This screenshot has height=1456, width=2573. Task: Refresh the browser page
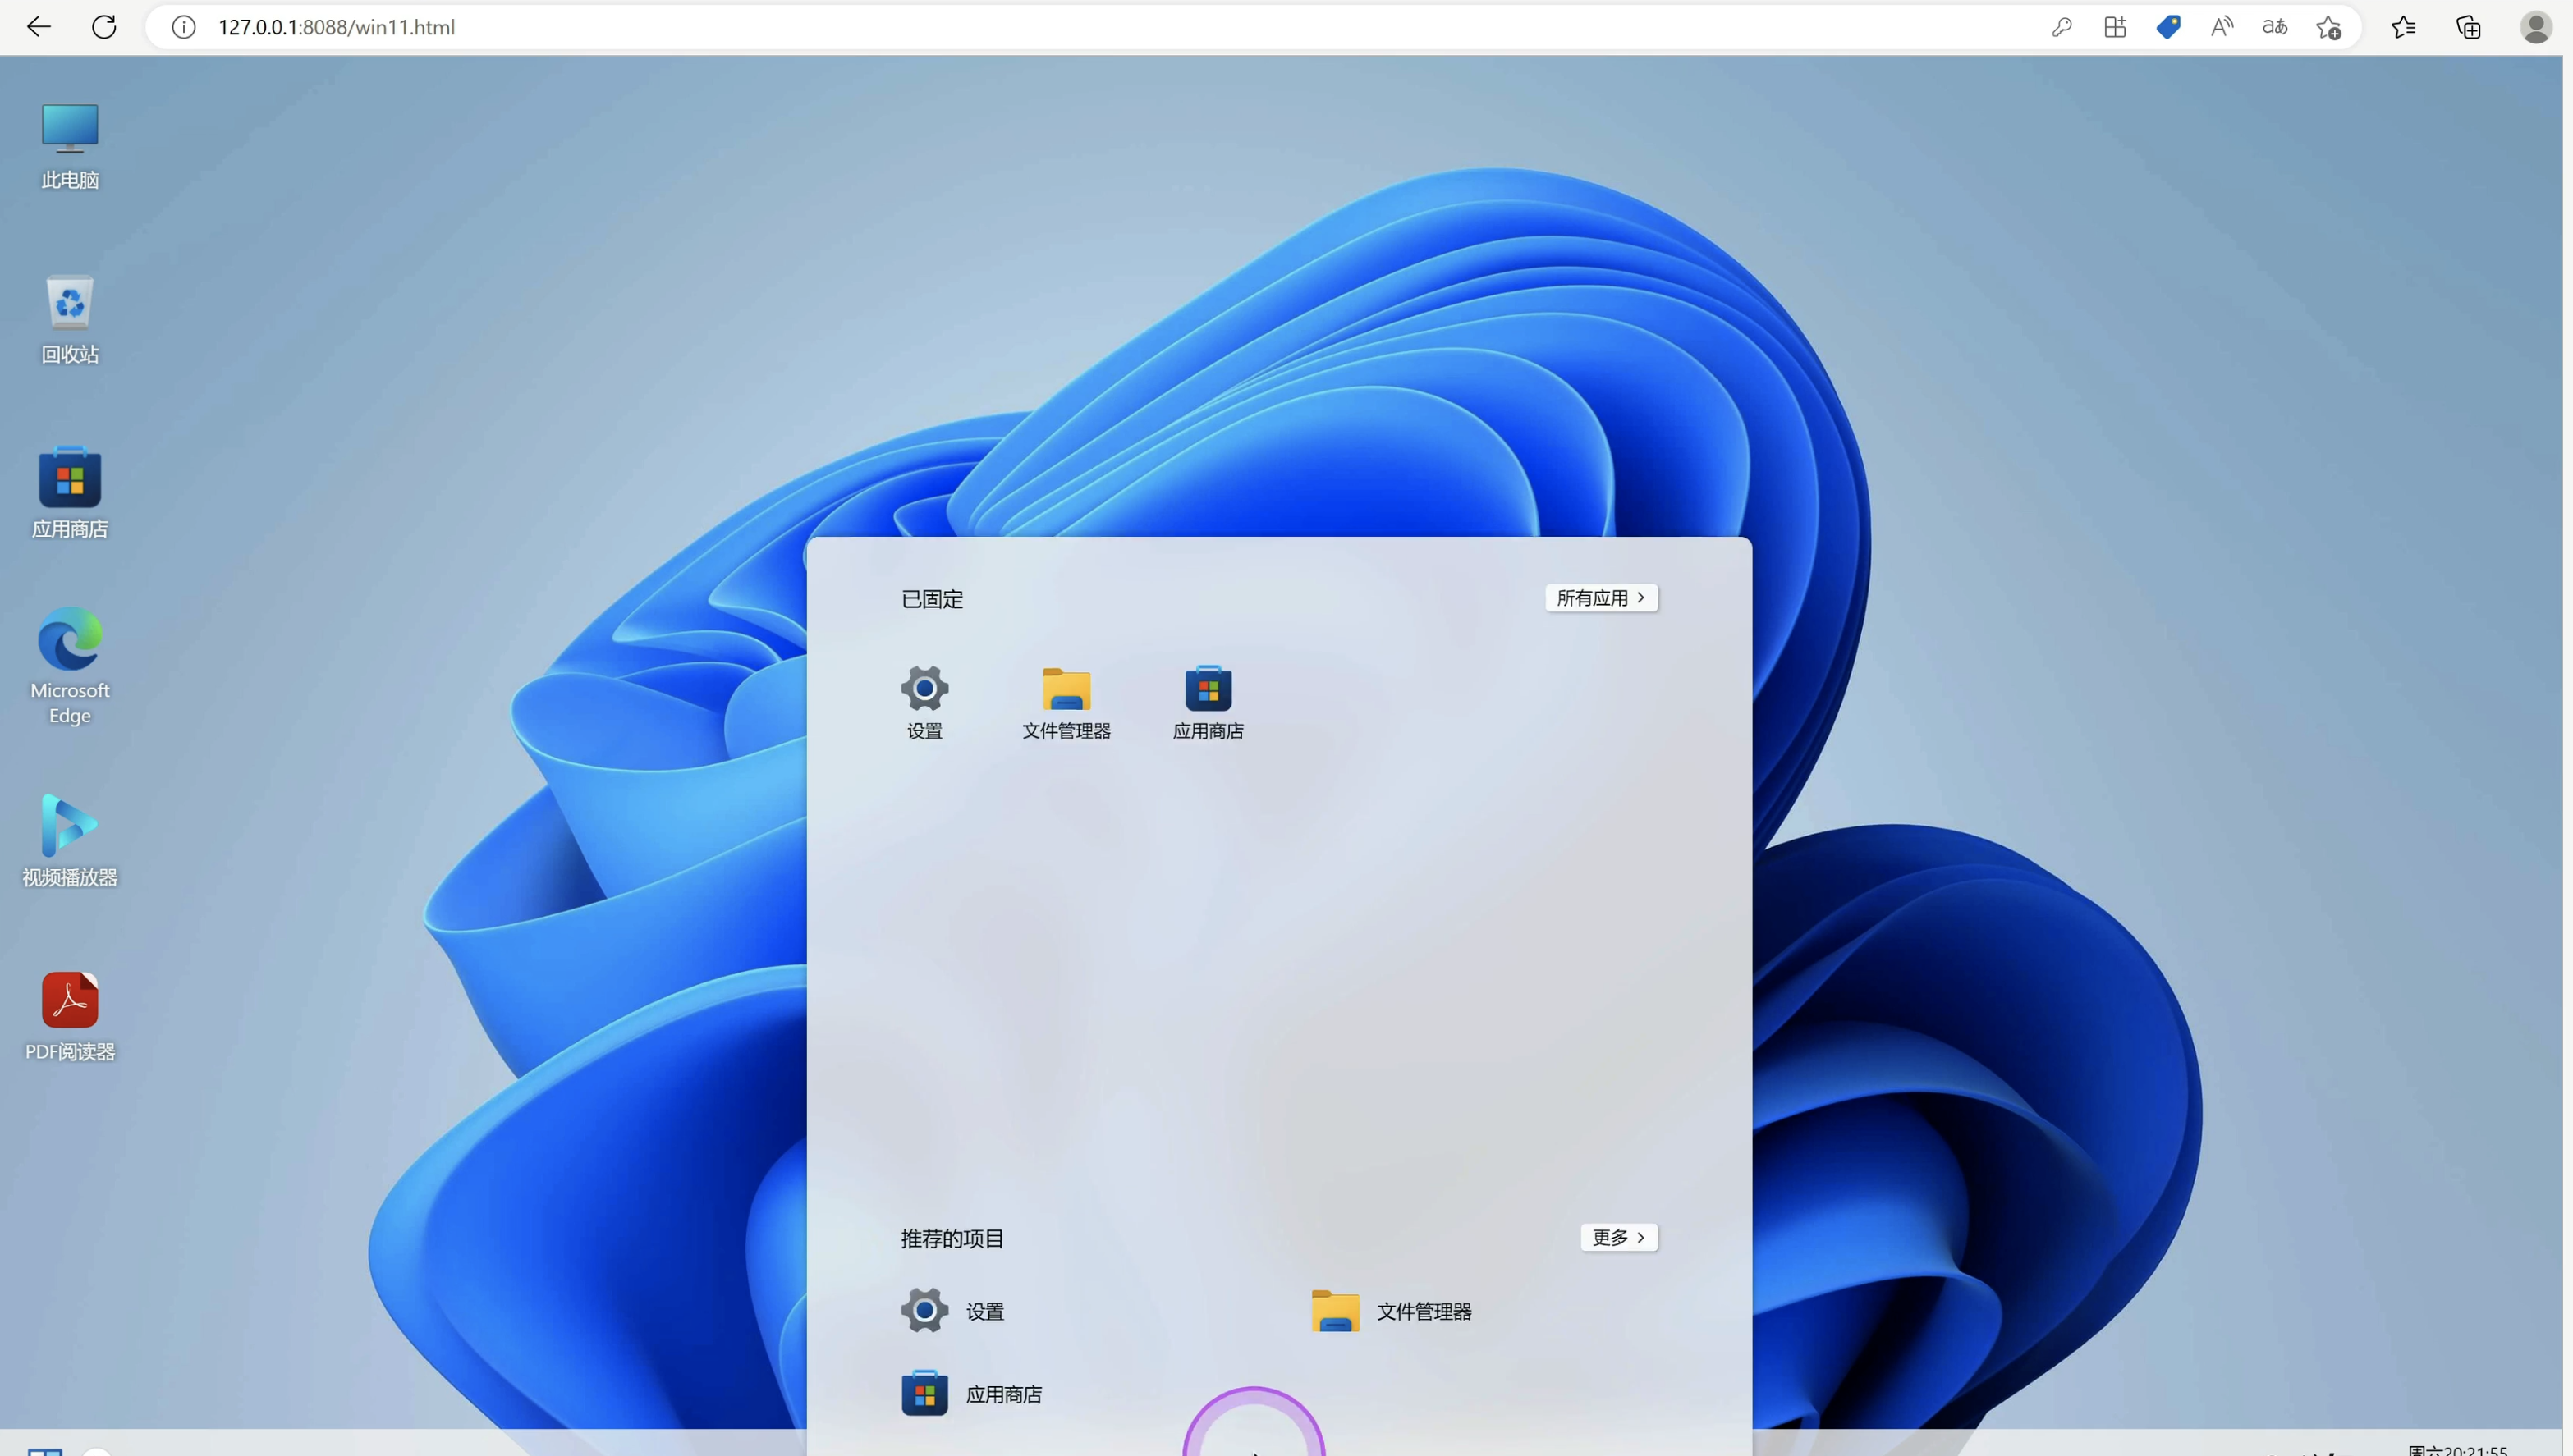pyautogui.click(x=104, y=27)
